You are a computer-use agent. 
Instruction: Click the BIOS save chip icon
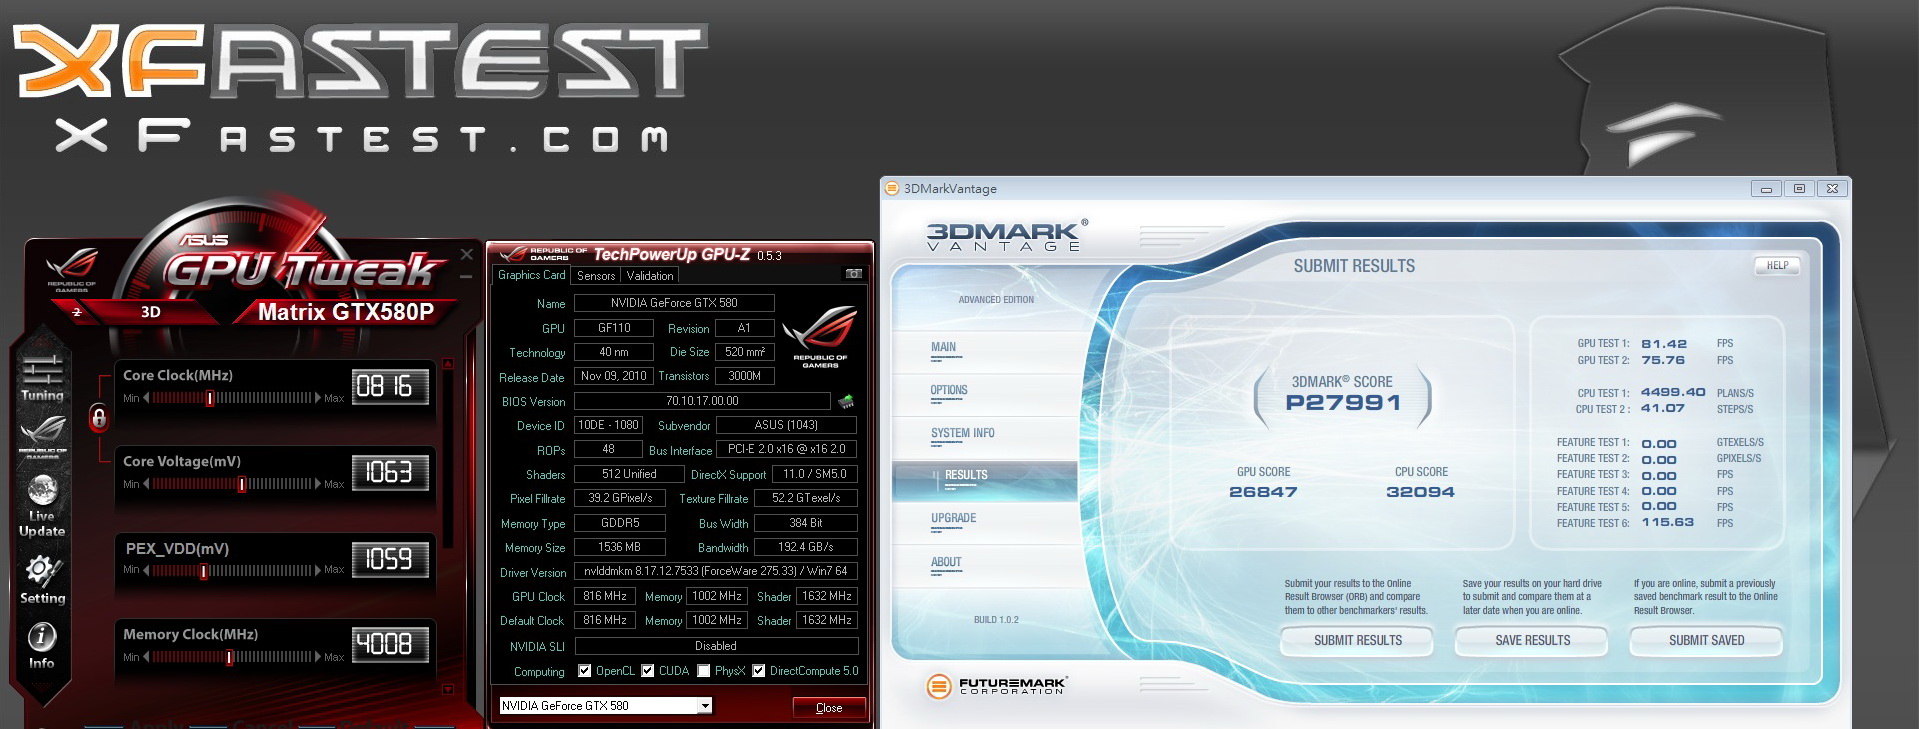point(846,402)
